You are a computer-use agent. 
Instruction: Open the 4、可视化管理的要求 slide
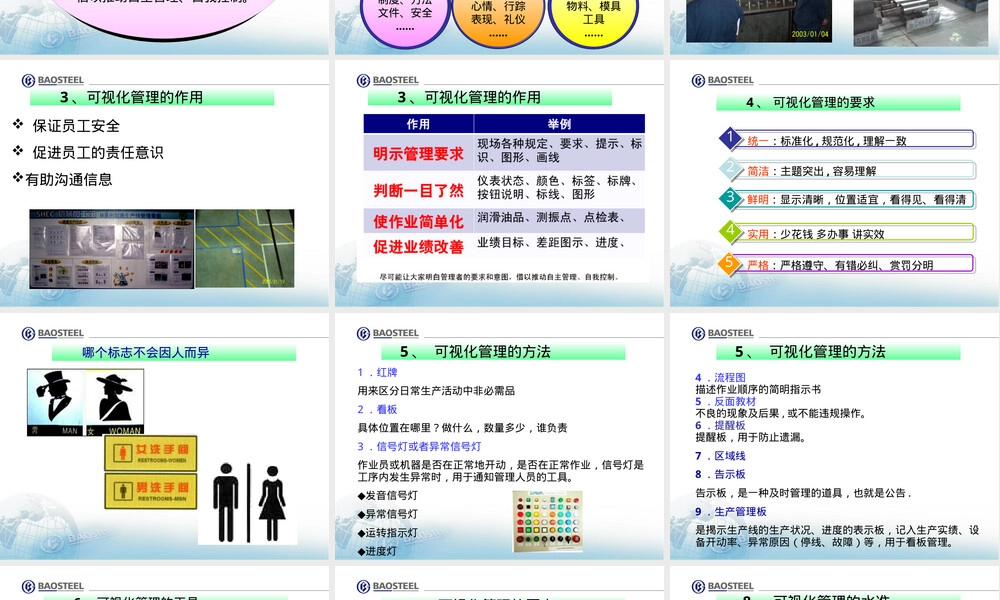pos(835,183)
